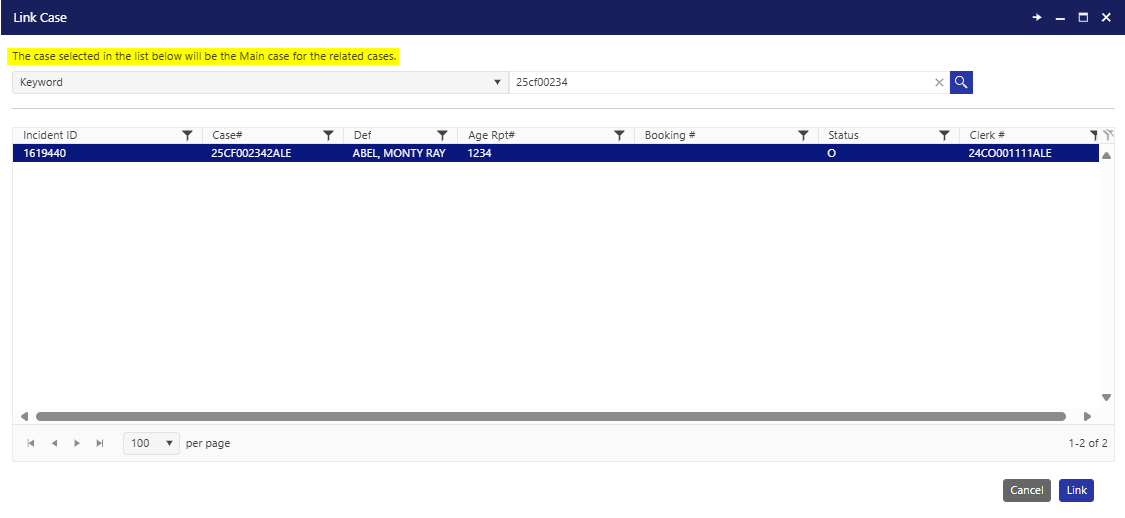Viewport: 1125px width, 518px height.
Task: Open filter for Def column
Action: coord(442,135)
